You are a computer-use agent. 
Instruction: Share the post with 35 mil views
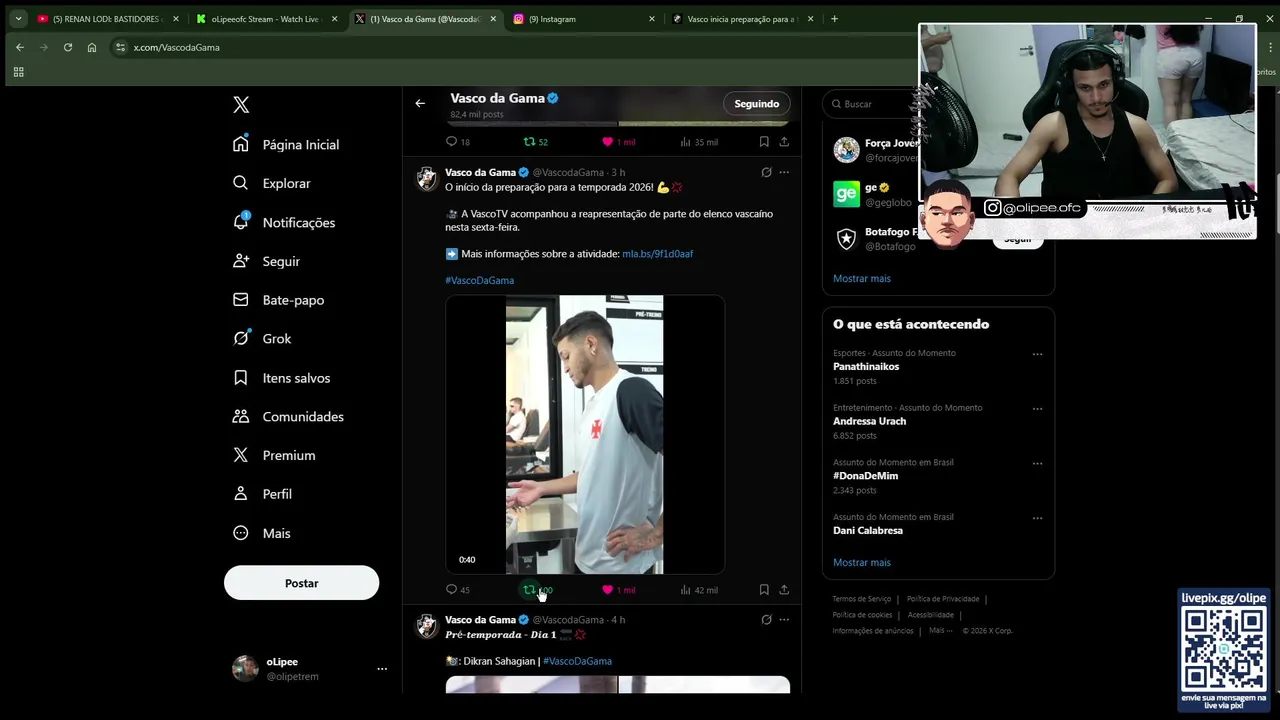(784, 142)
